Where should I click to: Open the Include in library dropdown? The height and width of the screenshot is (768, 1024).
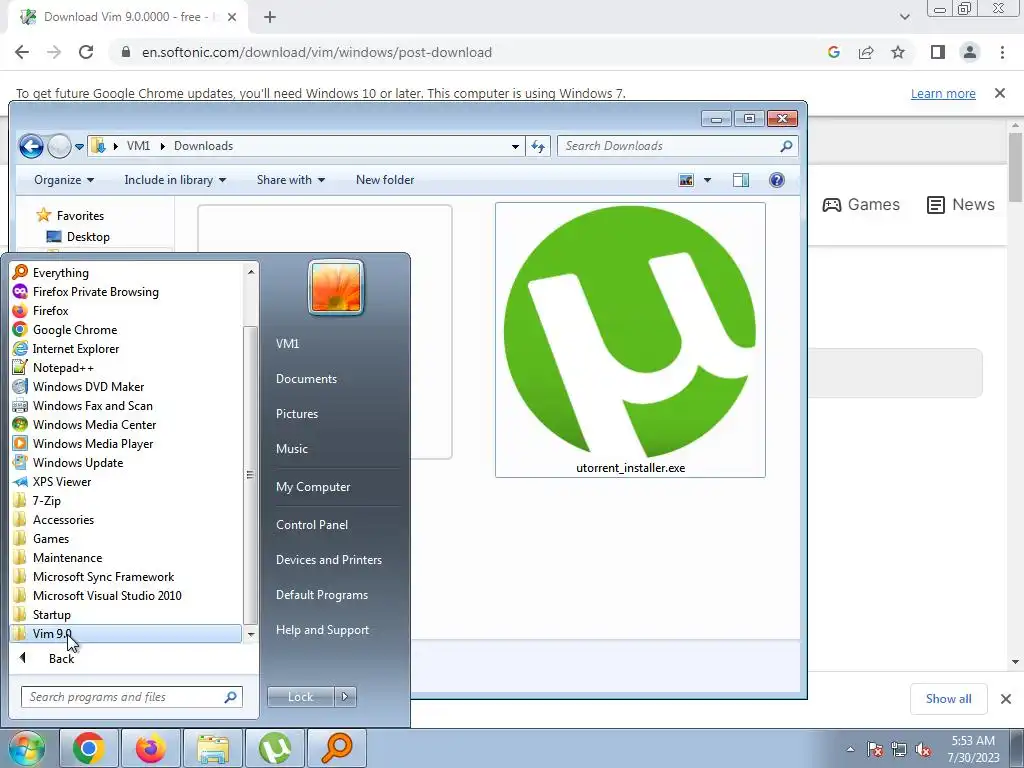(x=175, y=180)
